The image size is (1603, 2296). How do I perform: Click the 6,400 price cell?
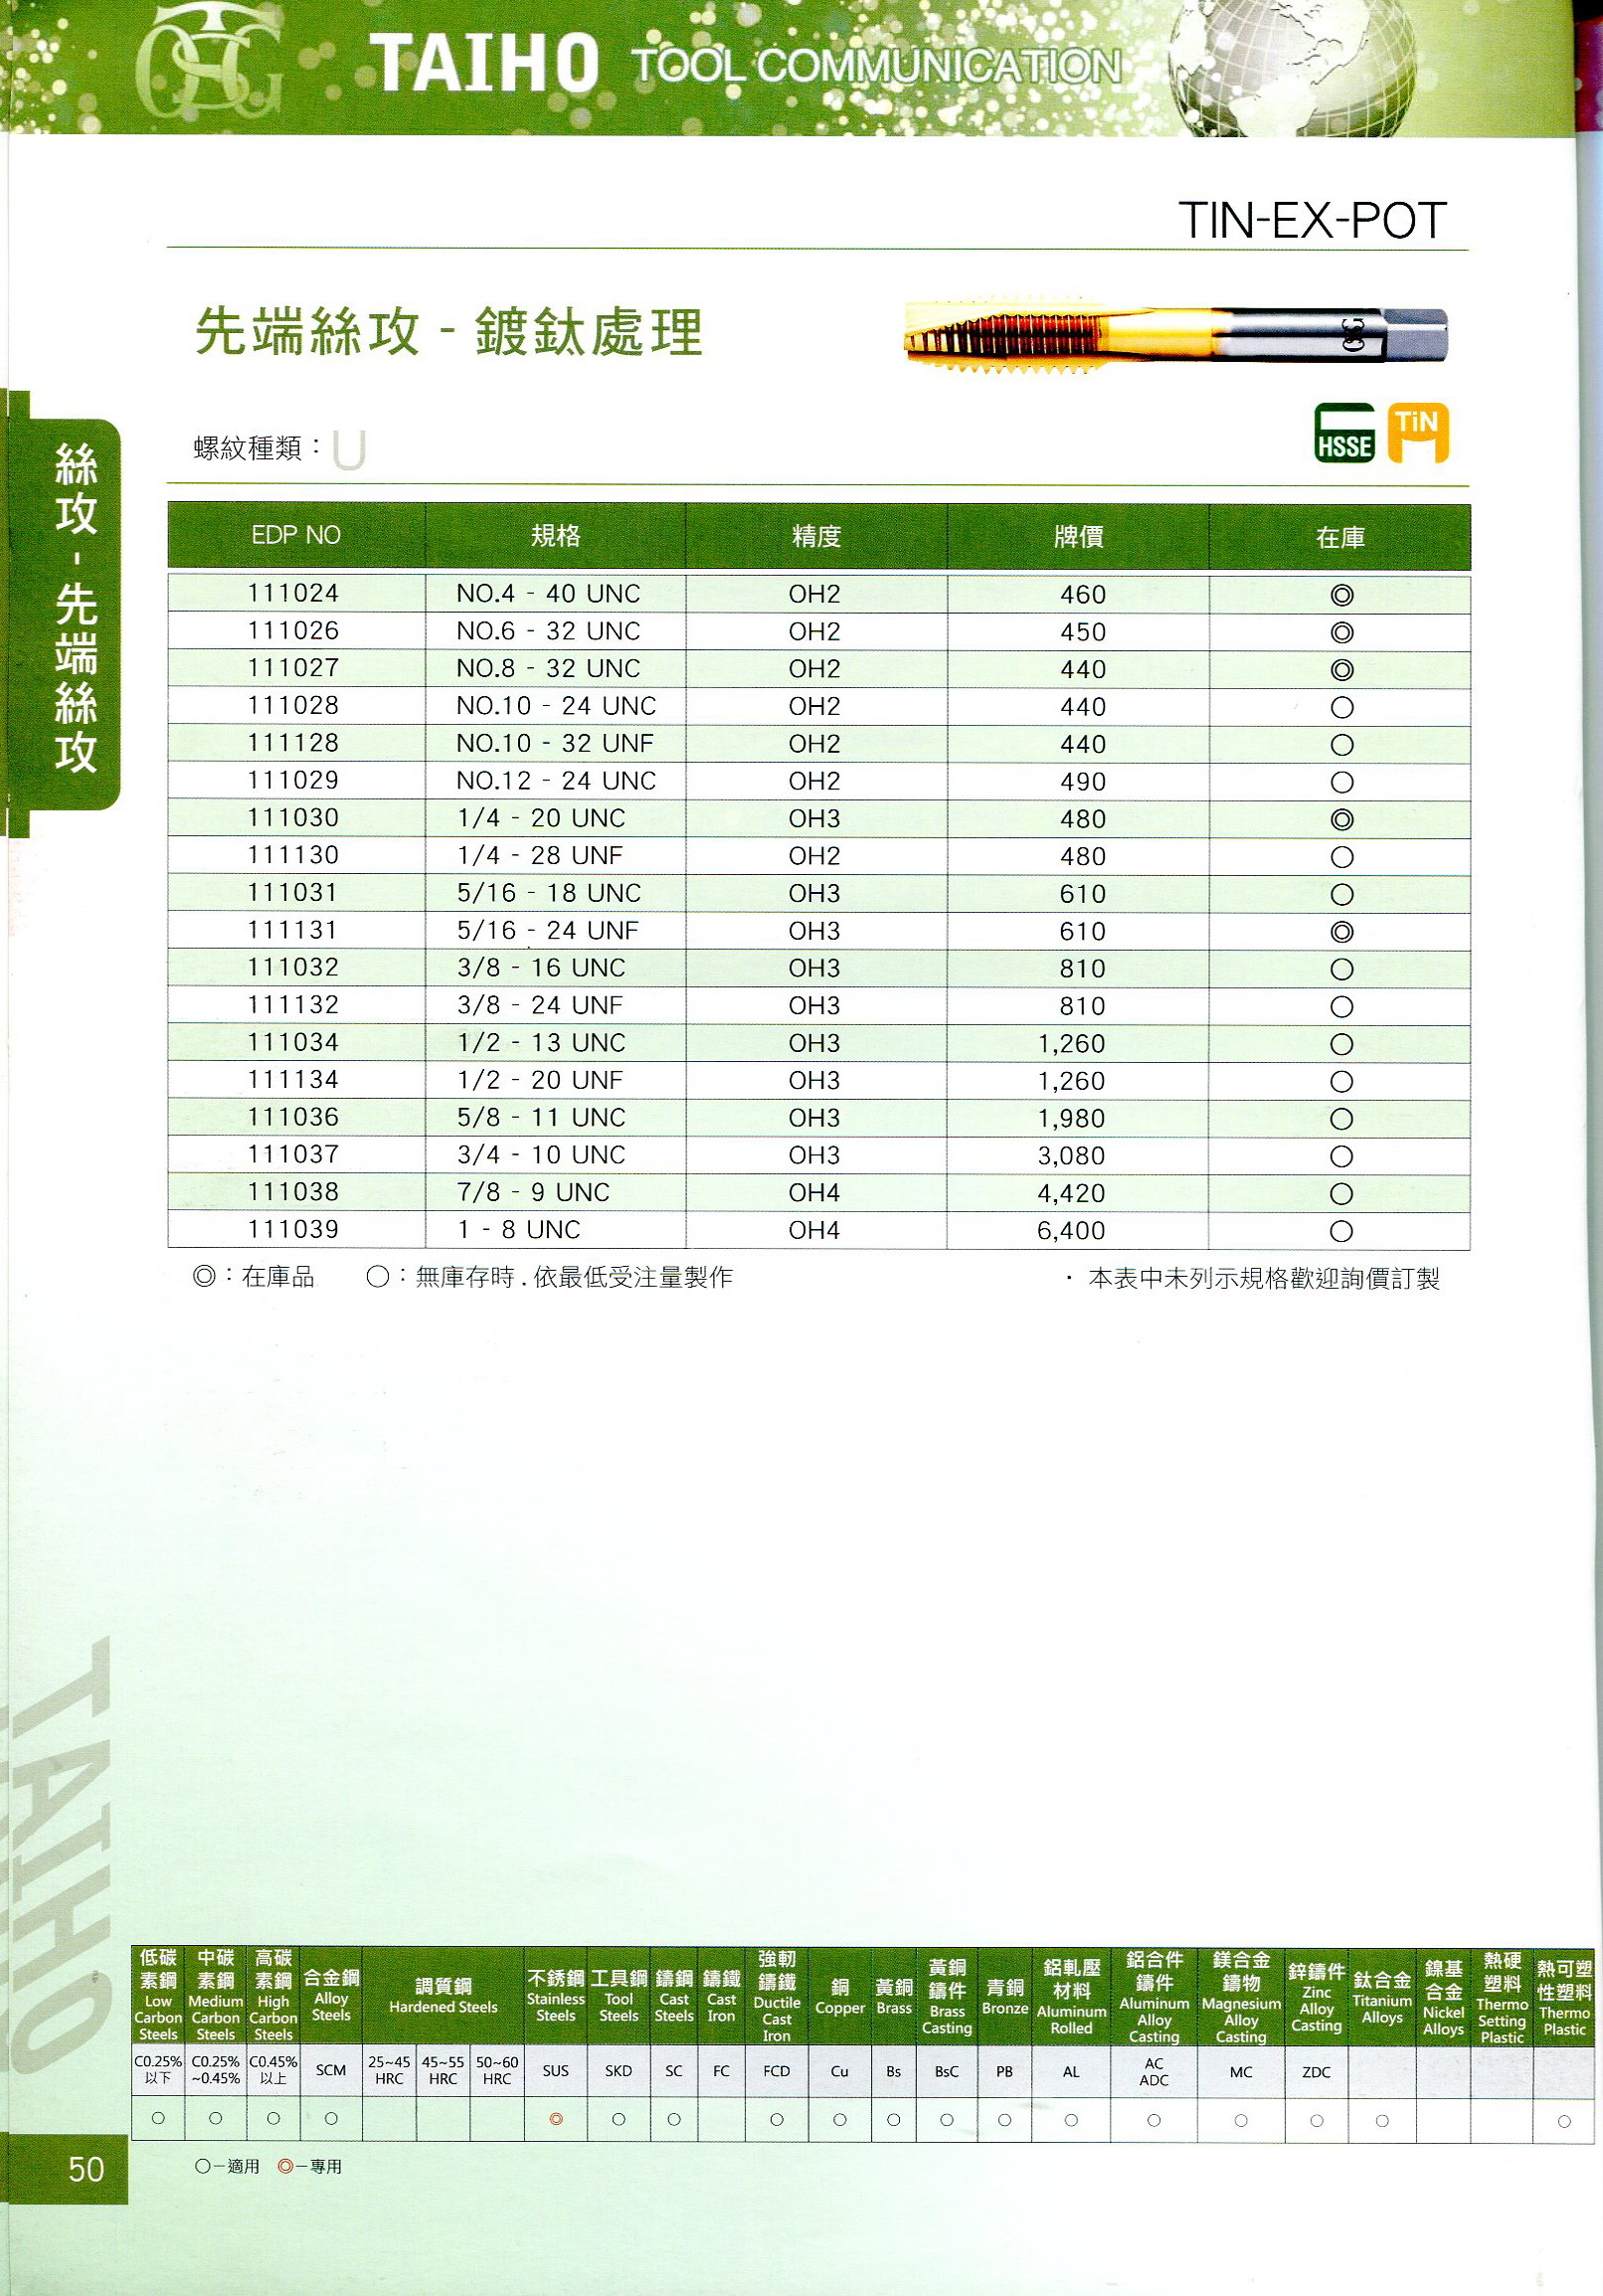pyautogui.click(x=1071, y=1231)
